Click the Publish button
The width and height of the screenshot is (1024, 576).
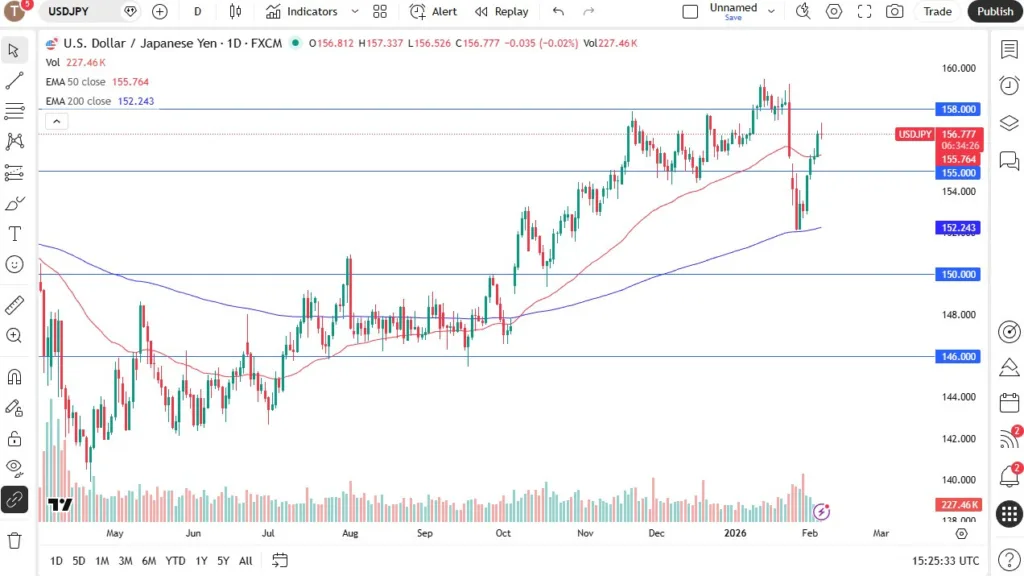click(994, 11)
